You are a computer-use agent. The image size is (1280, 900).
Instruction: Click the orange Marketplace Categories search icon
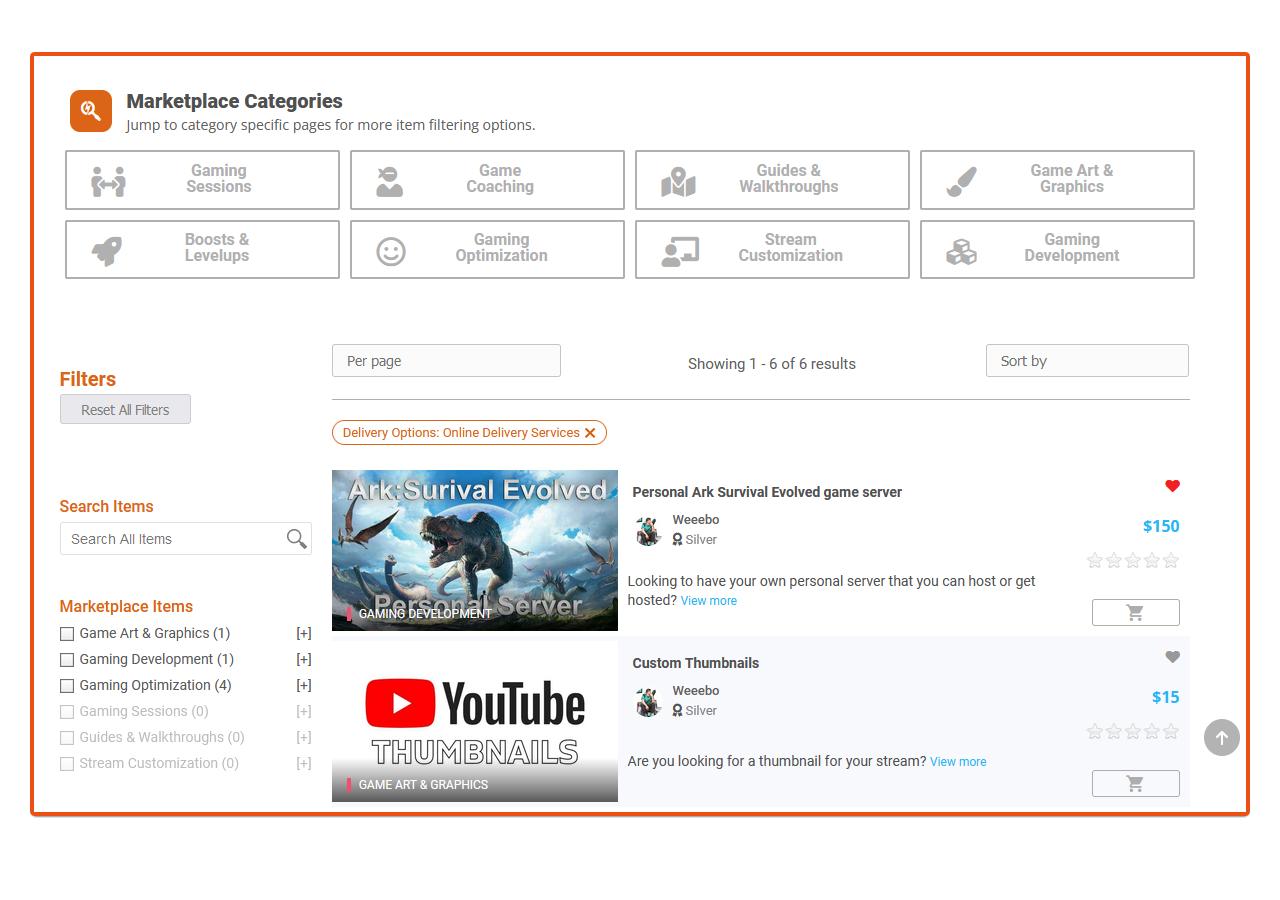click(91, 111)
